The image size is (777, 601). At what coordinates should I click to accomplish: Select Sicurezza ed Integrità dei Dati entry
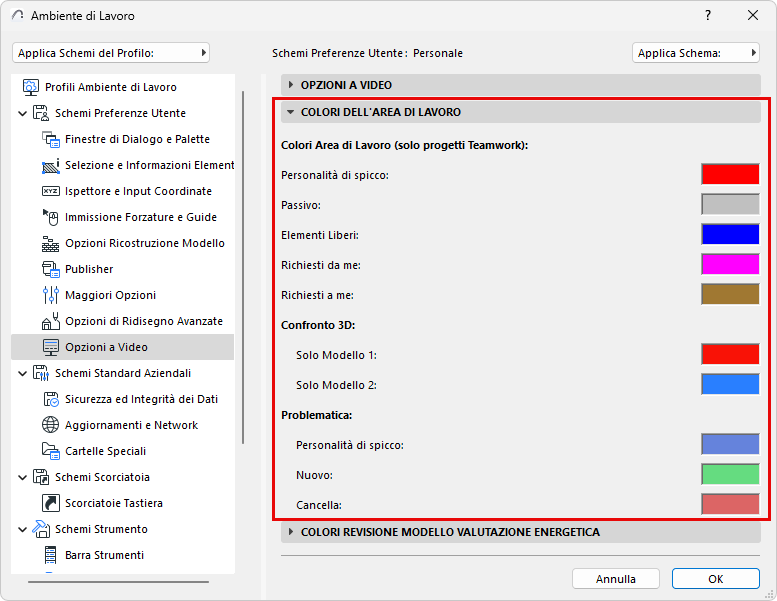click(141, 399)
